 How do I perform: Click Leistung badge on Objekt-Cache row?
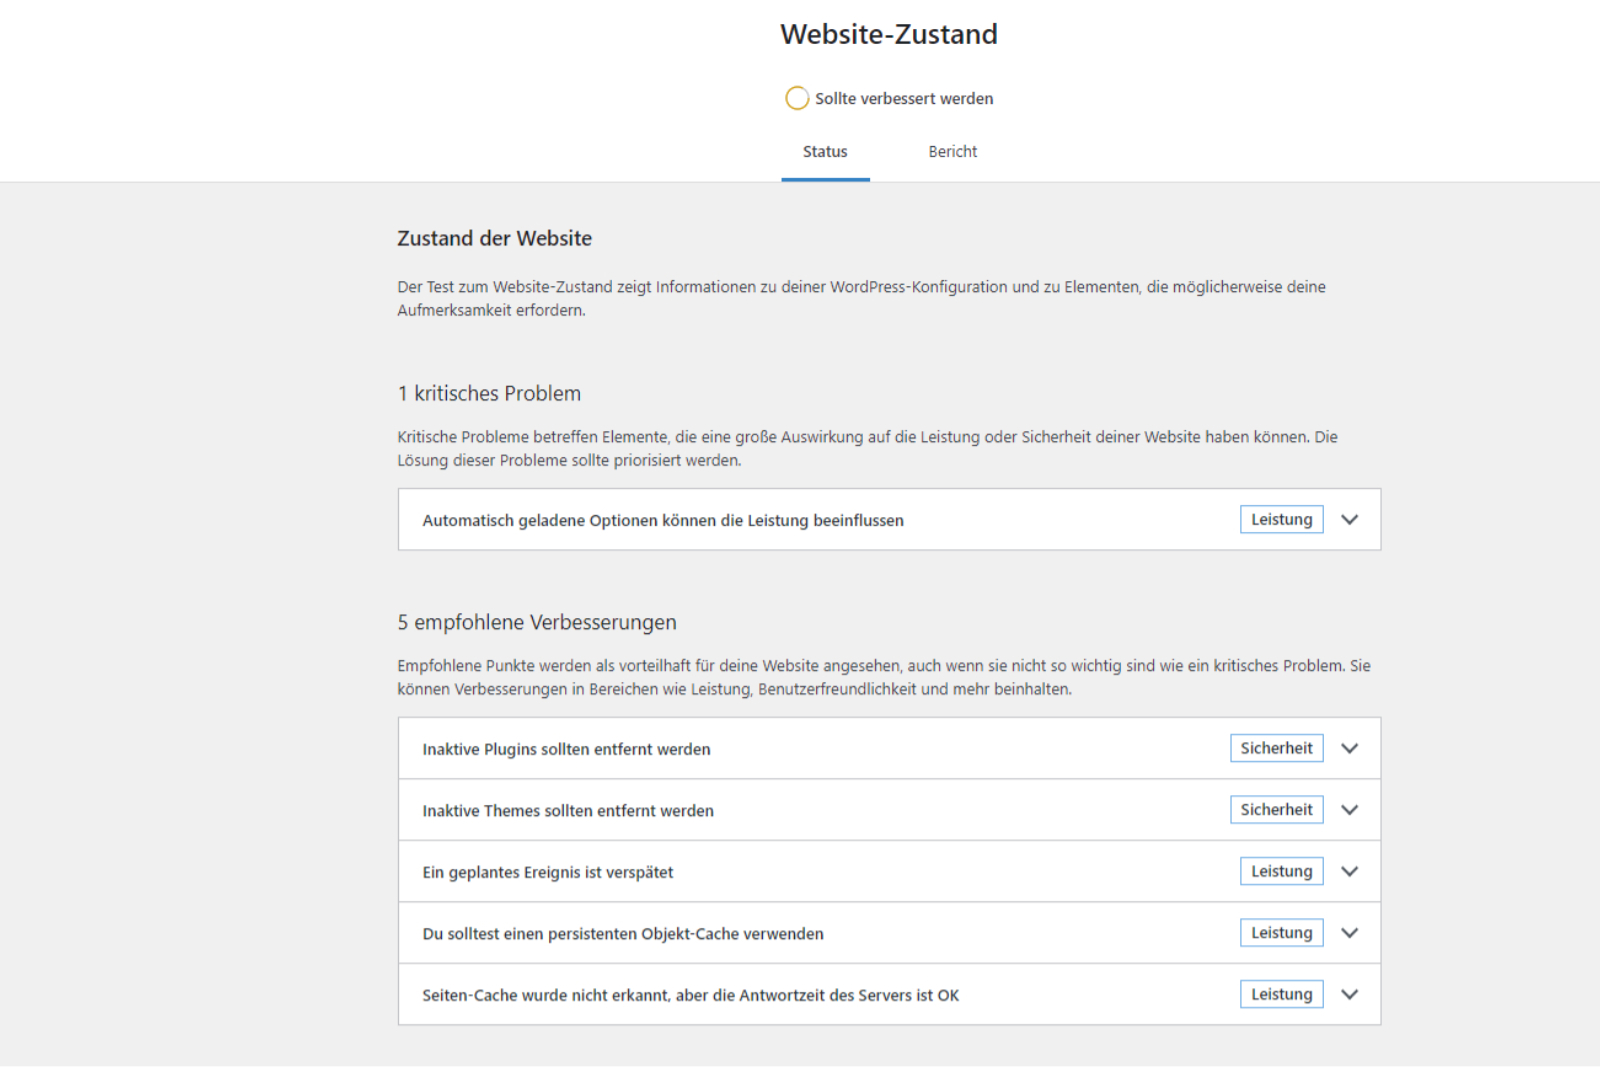(1281, 933)
